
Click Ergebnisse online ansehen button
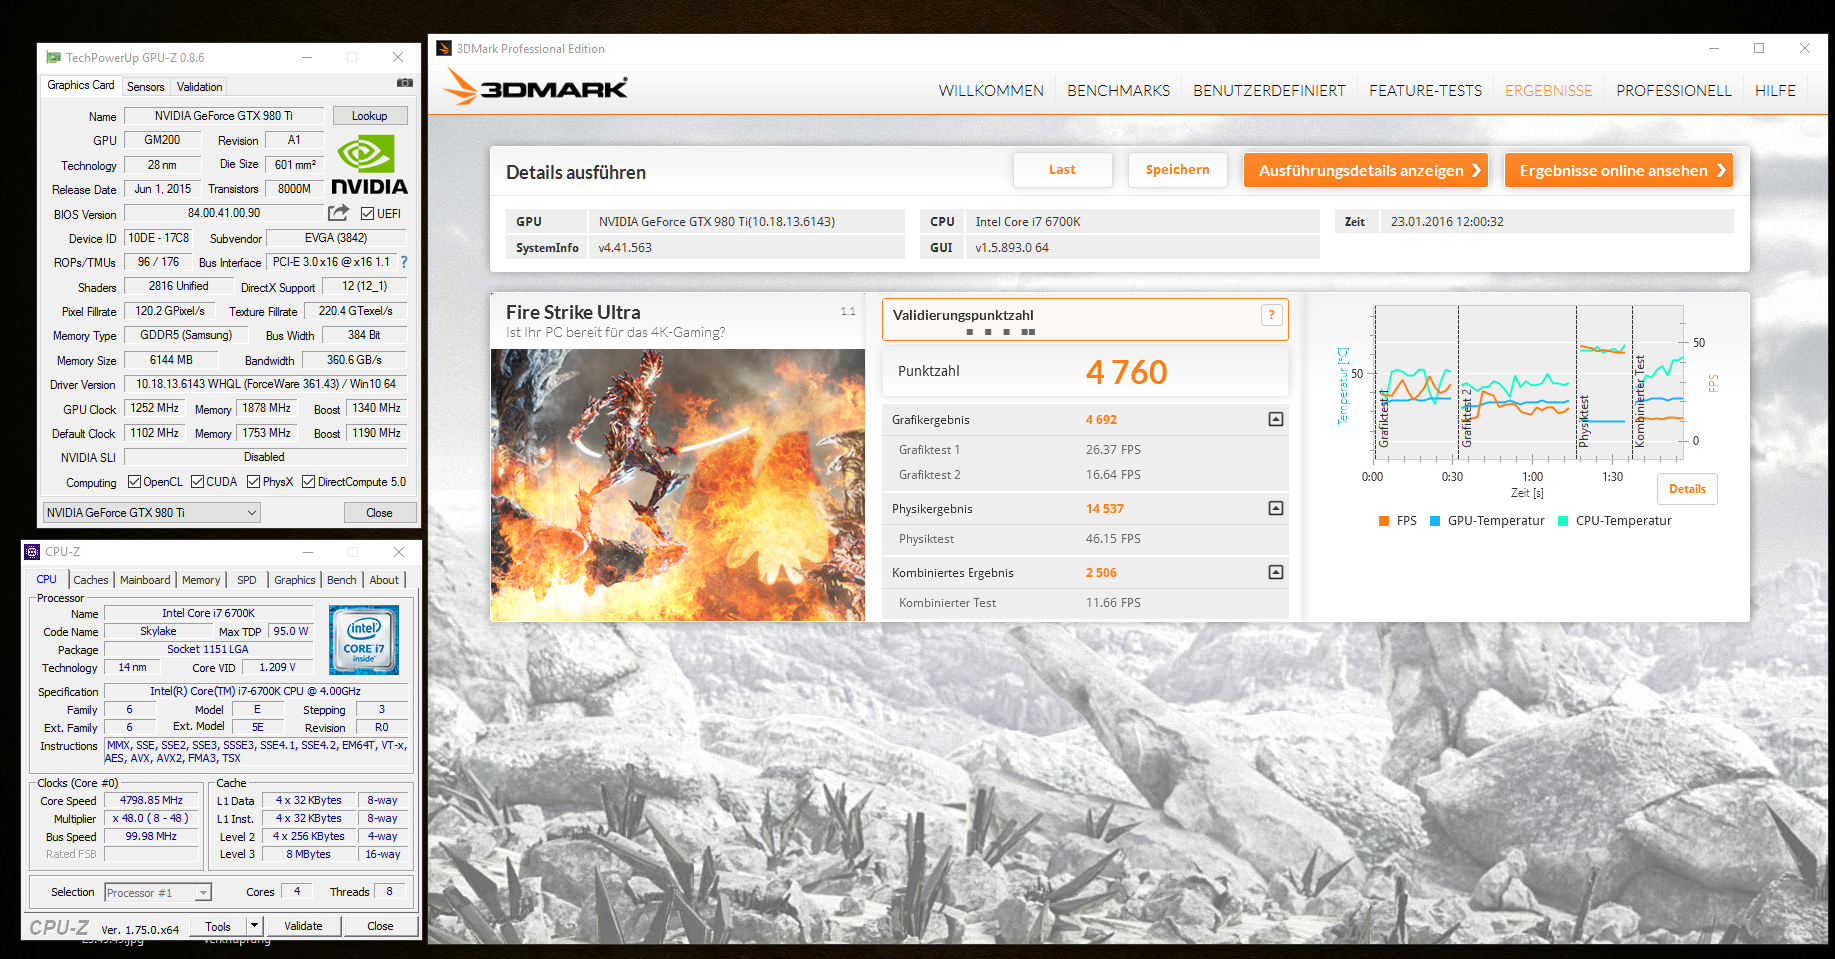[x=1619, y=170]
